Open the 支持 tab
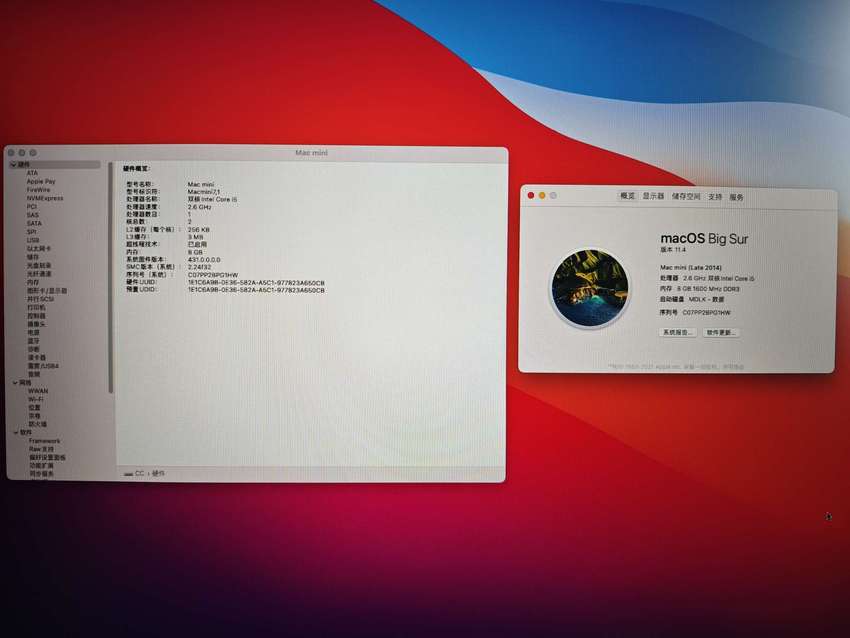 715,197
